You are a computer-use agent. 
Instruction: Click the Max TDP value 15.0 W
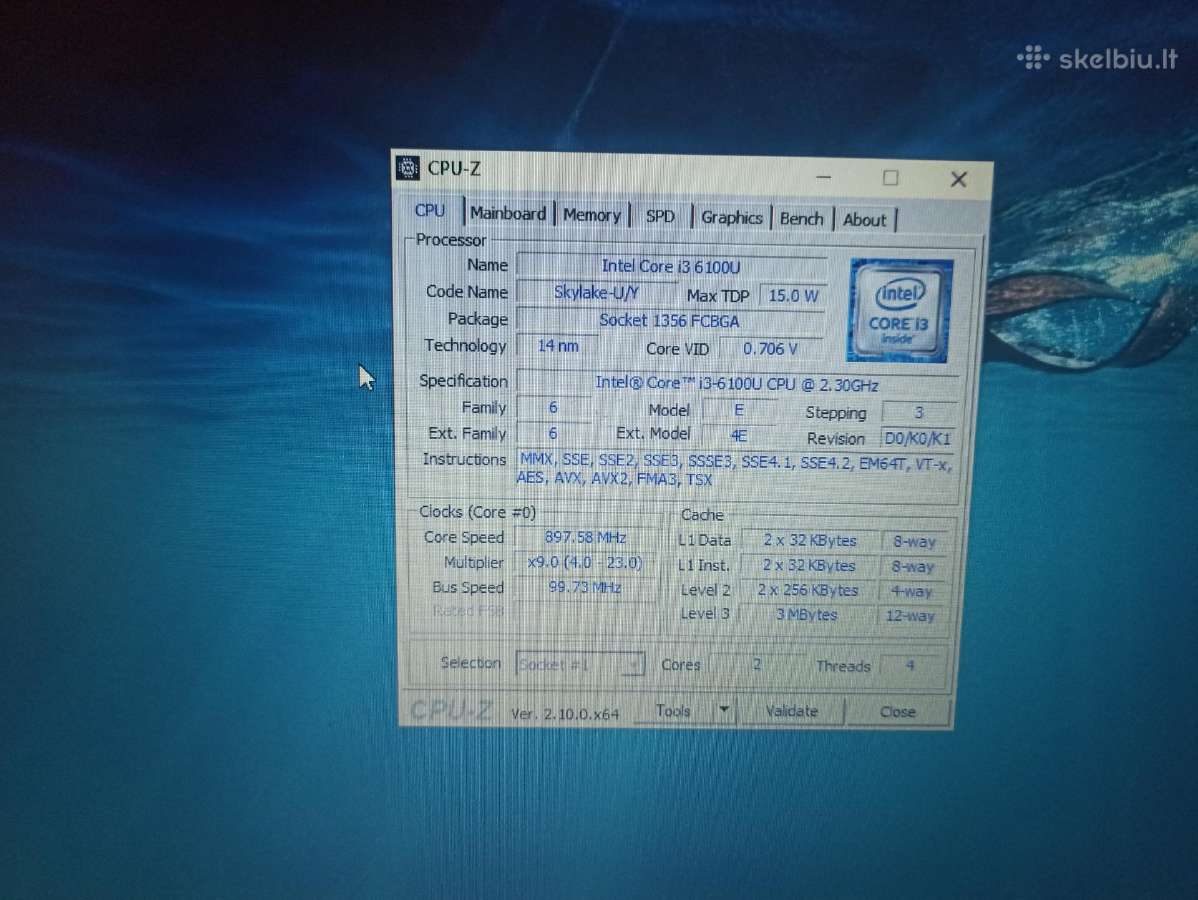793,296
